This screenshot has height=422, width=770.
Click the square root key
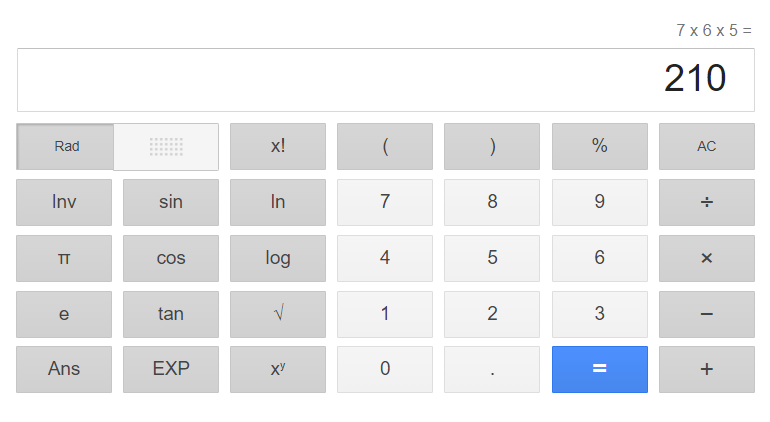[x=278, y=314]
